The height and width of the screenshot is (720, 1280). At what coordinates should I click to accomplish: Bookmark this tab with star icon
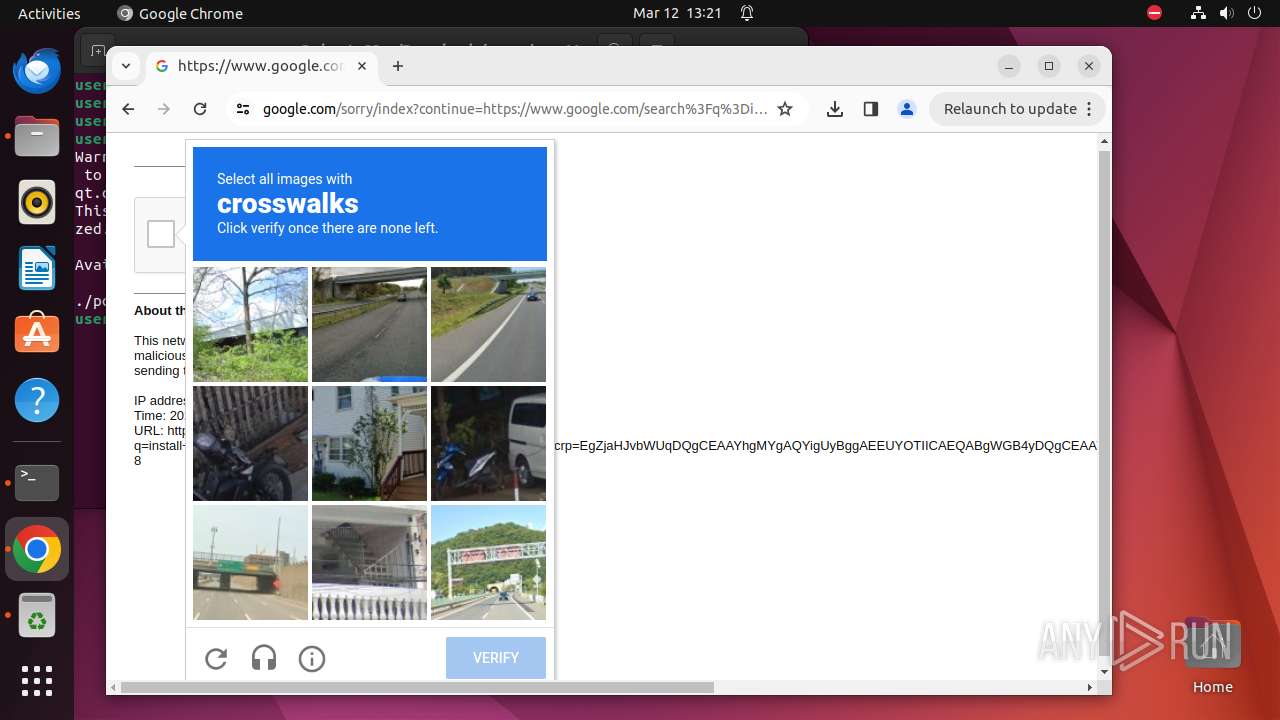point(785,109)
